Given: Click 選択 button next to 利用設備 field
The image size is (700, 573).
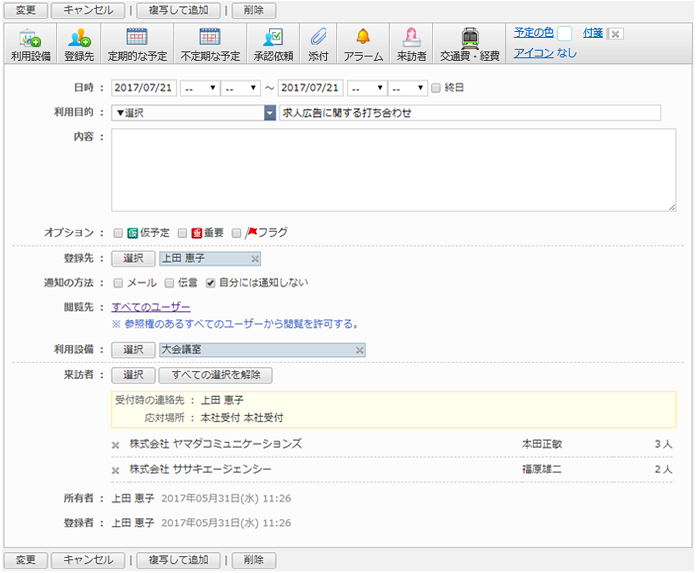Looking at the screenshot, I should [x=133, y=349].
